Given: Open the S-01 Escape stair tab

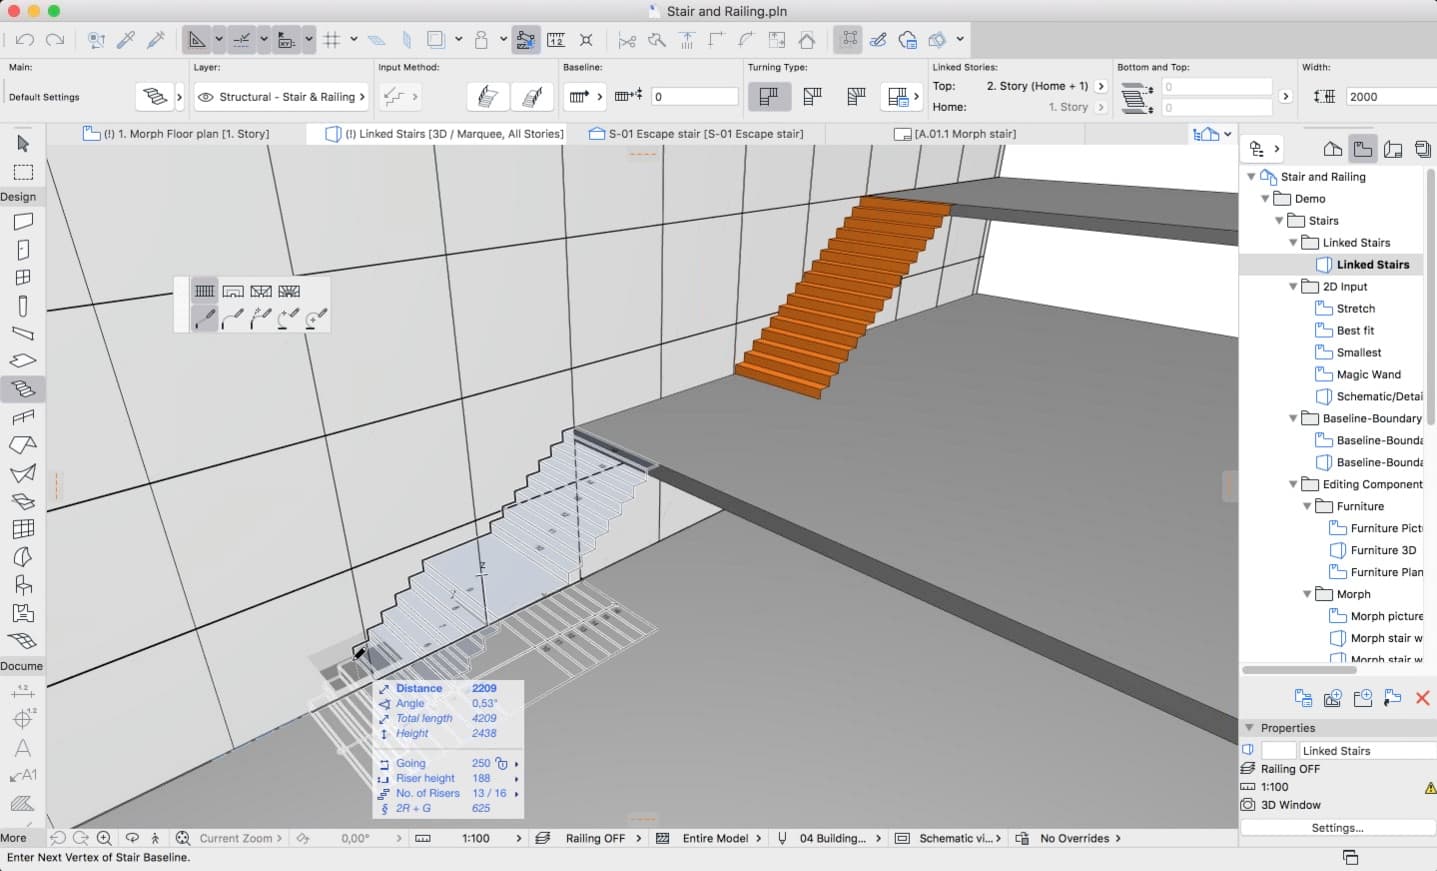Looking at the screenshot, I should 697,134.
